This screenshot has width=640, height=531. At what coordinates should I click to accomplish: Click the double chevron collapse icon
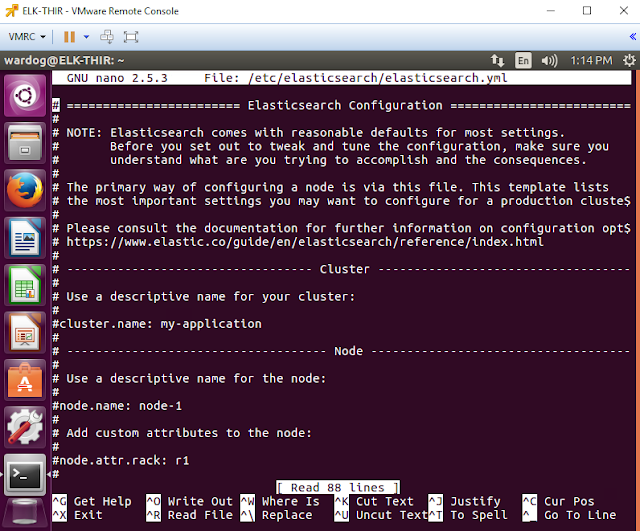coord(633,37)
